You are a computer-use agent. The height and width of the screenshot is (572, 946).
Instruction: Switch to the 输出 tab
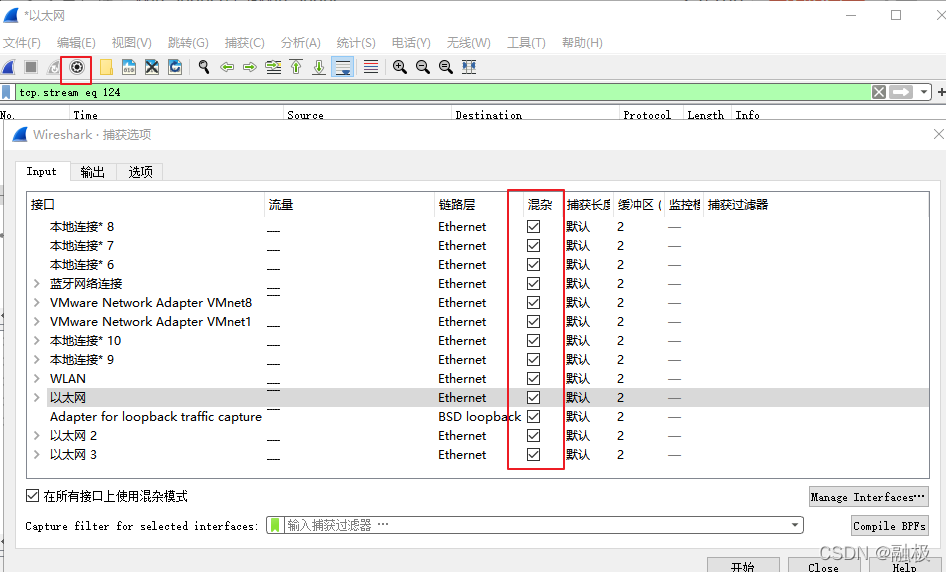(x=93, y=172)
